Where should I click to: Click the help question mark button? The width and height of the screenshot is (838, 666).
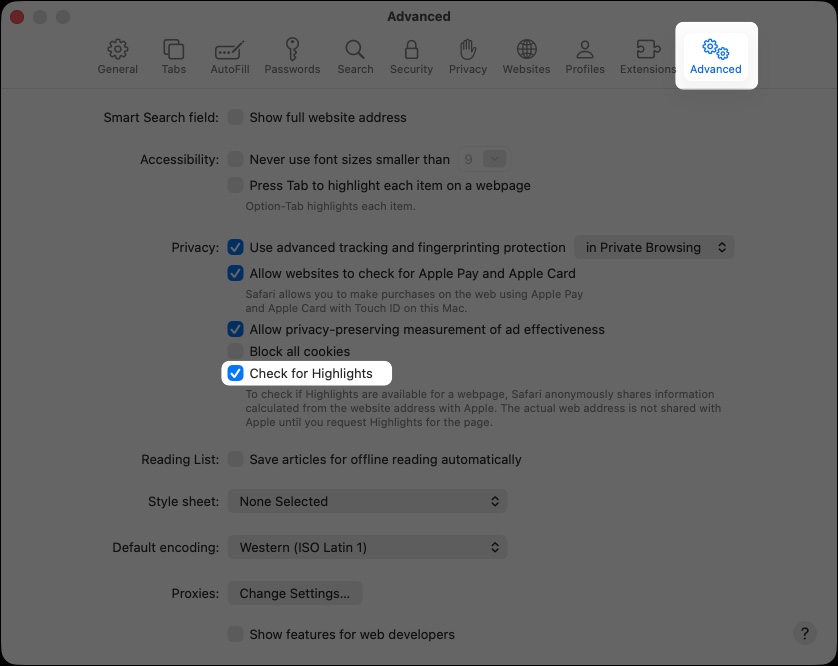point(804,634)
